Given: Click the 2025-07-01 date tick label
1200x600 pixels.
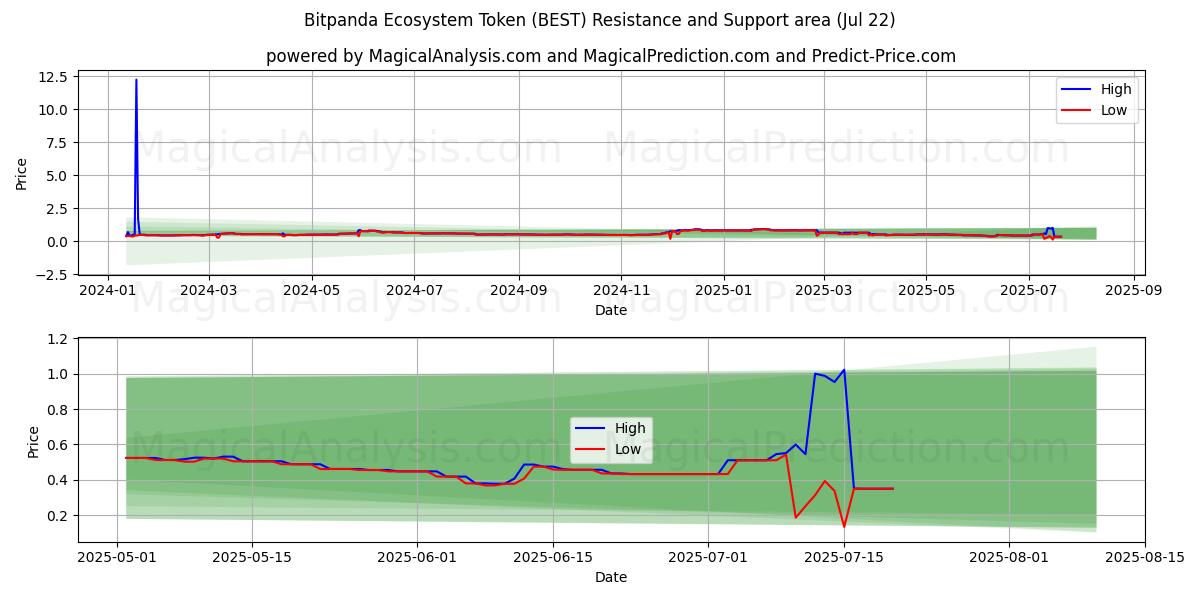Looking at the screenshot, I should point(709,558).
